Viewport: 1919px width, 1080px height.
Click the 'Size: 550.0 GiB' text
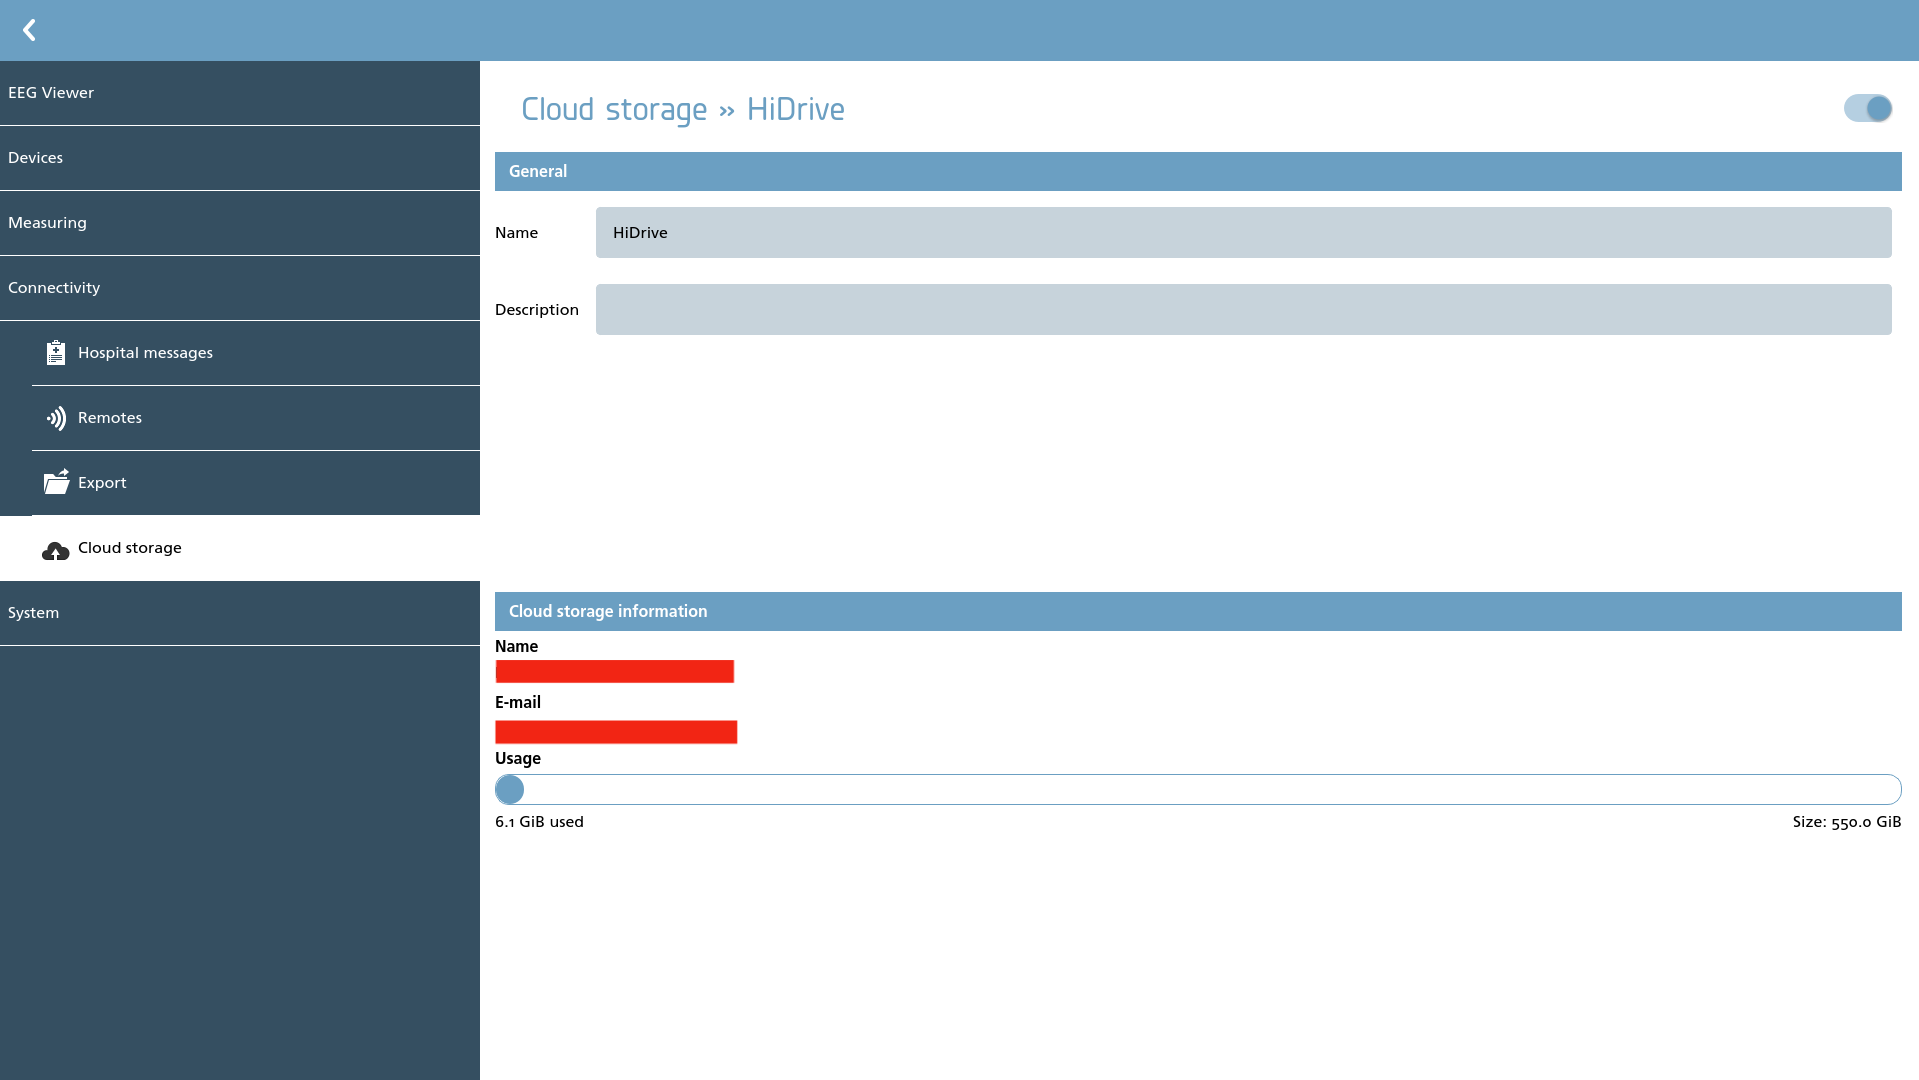[x=1846, y=822]
